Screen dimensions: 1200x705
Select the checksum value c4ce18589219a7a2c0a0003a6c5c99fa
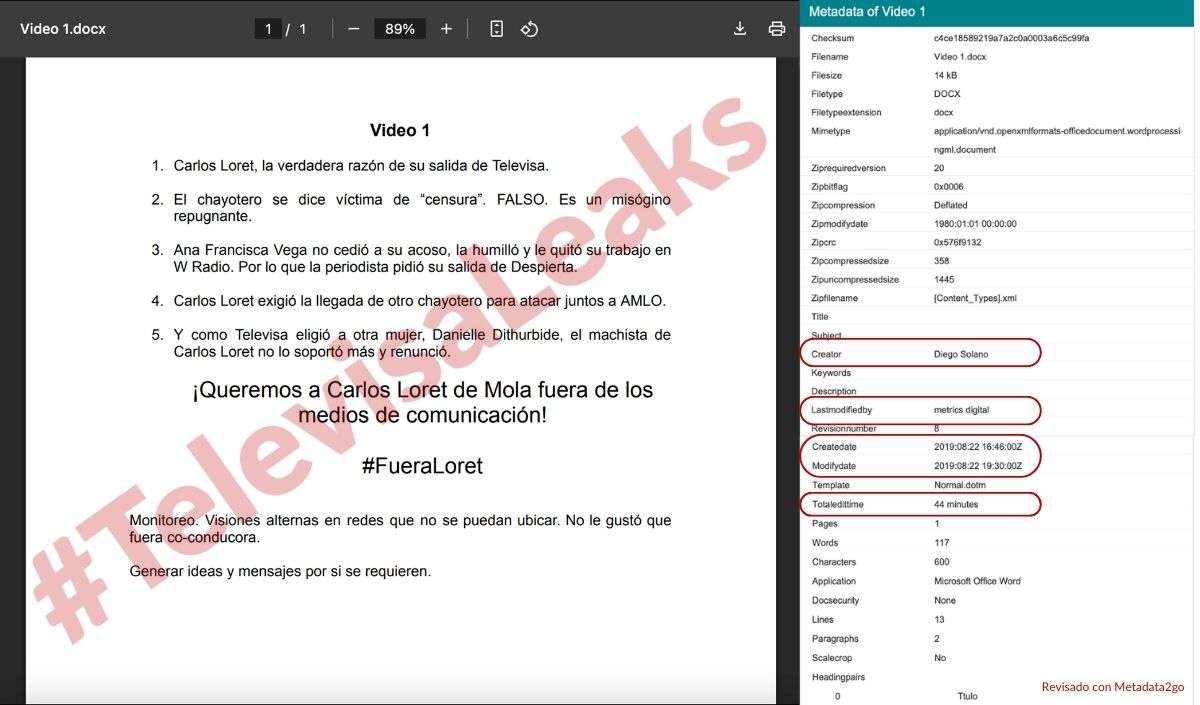point(1011,38)
